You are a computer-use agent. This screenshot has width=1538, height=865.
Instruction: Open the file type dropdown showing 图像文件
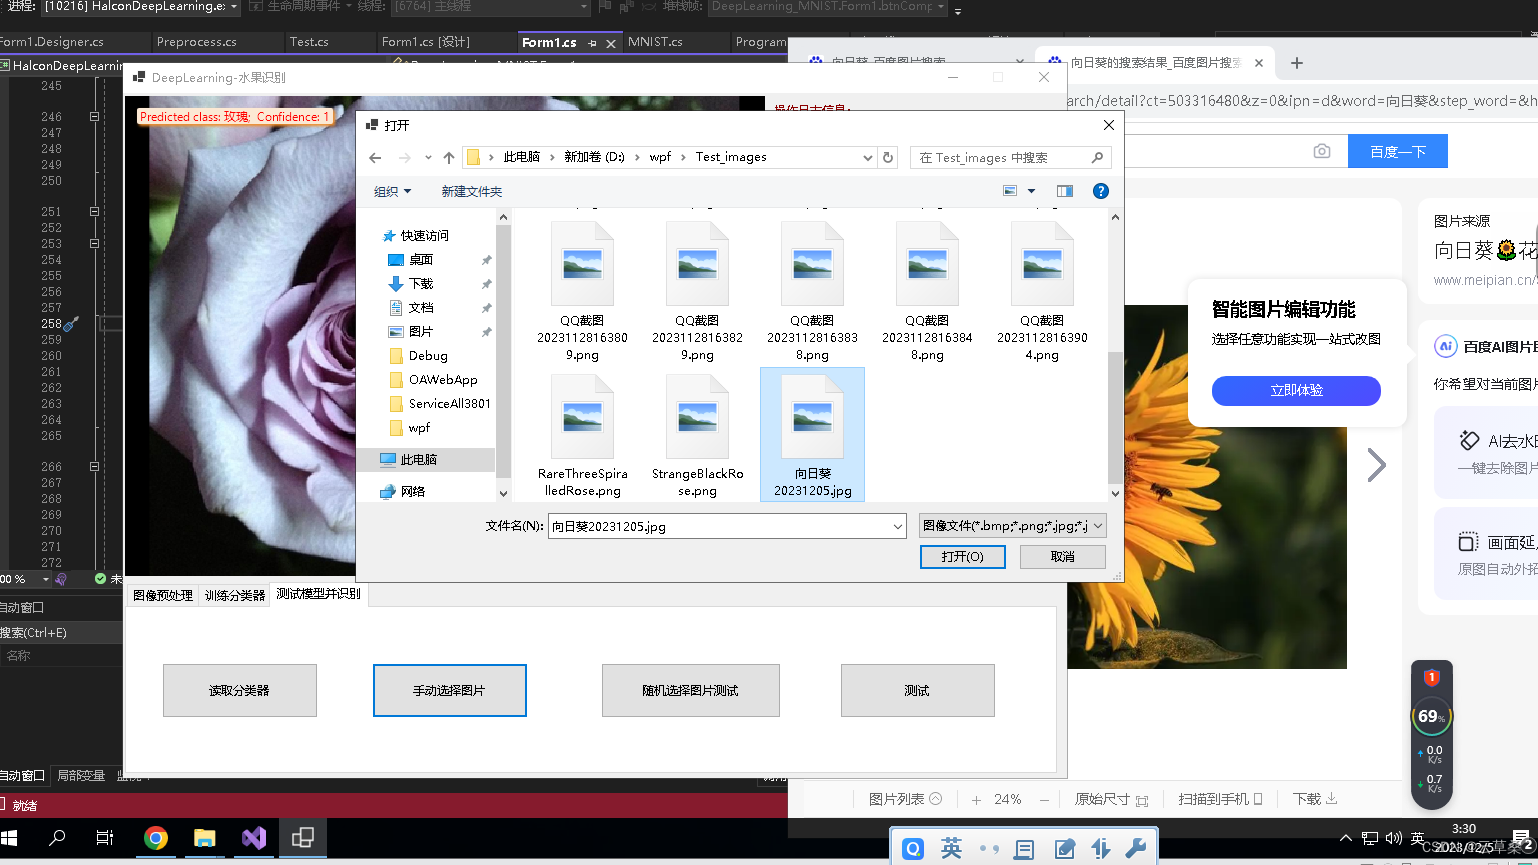coord(1010,525)
